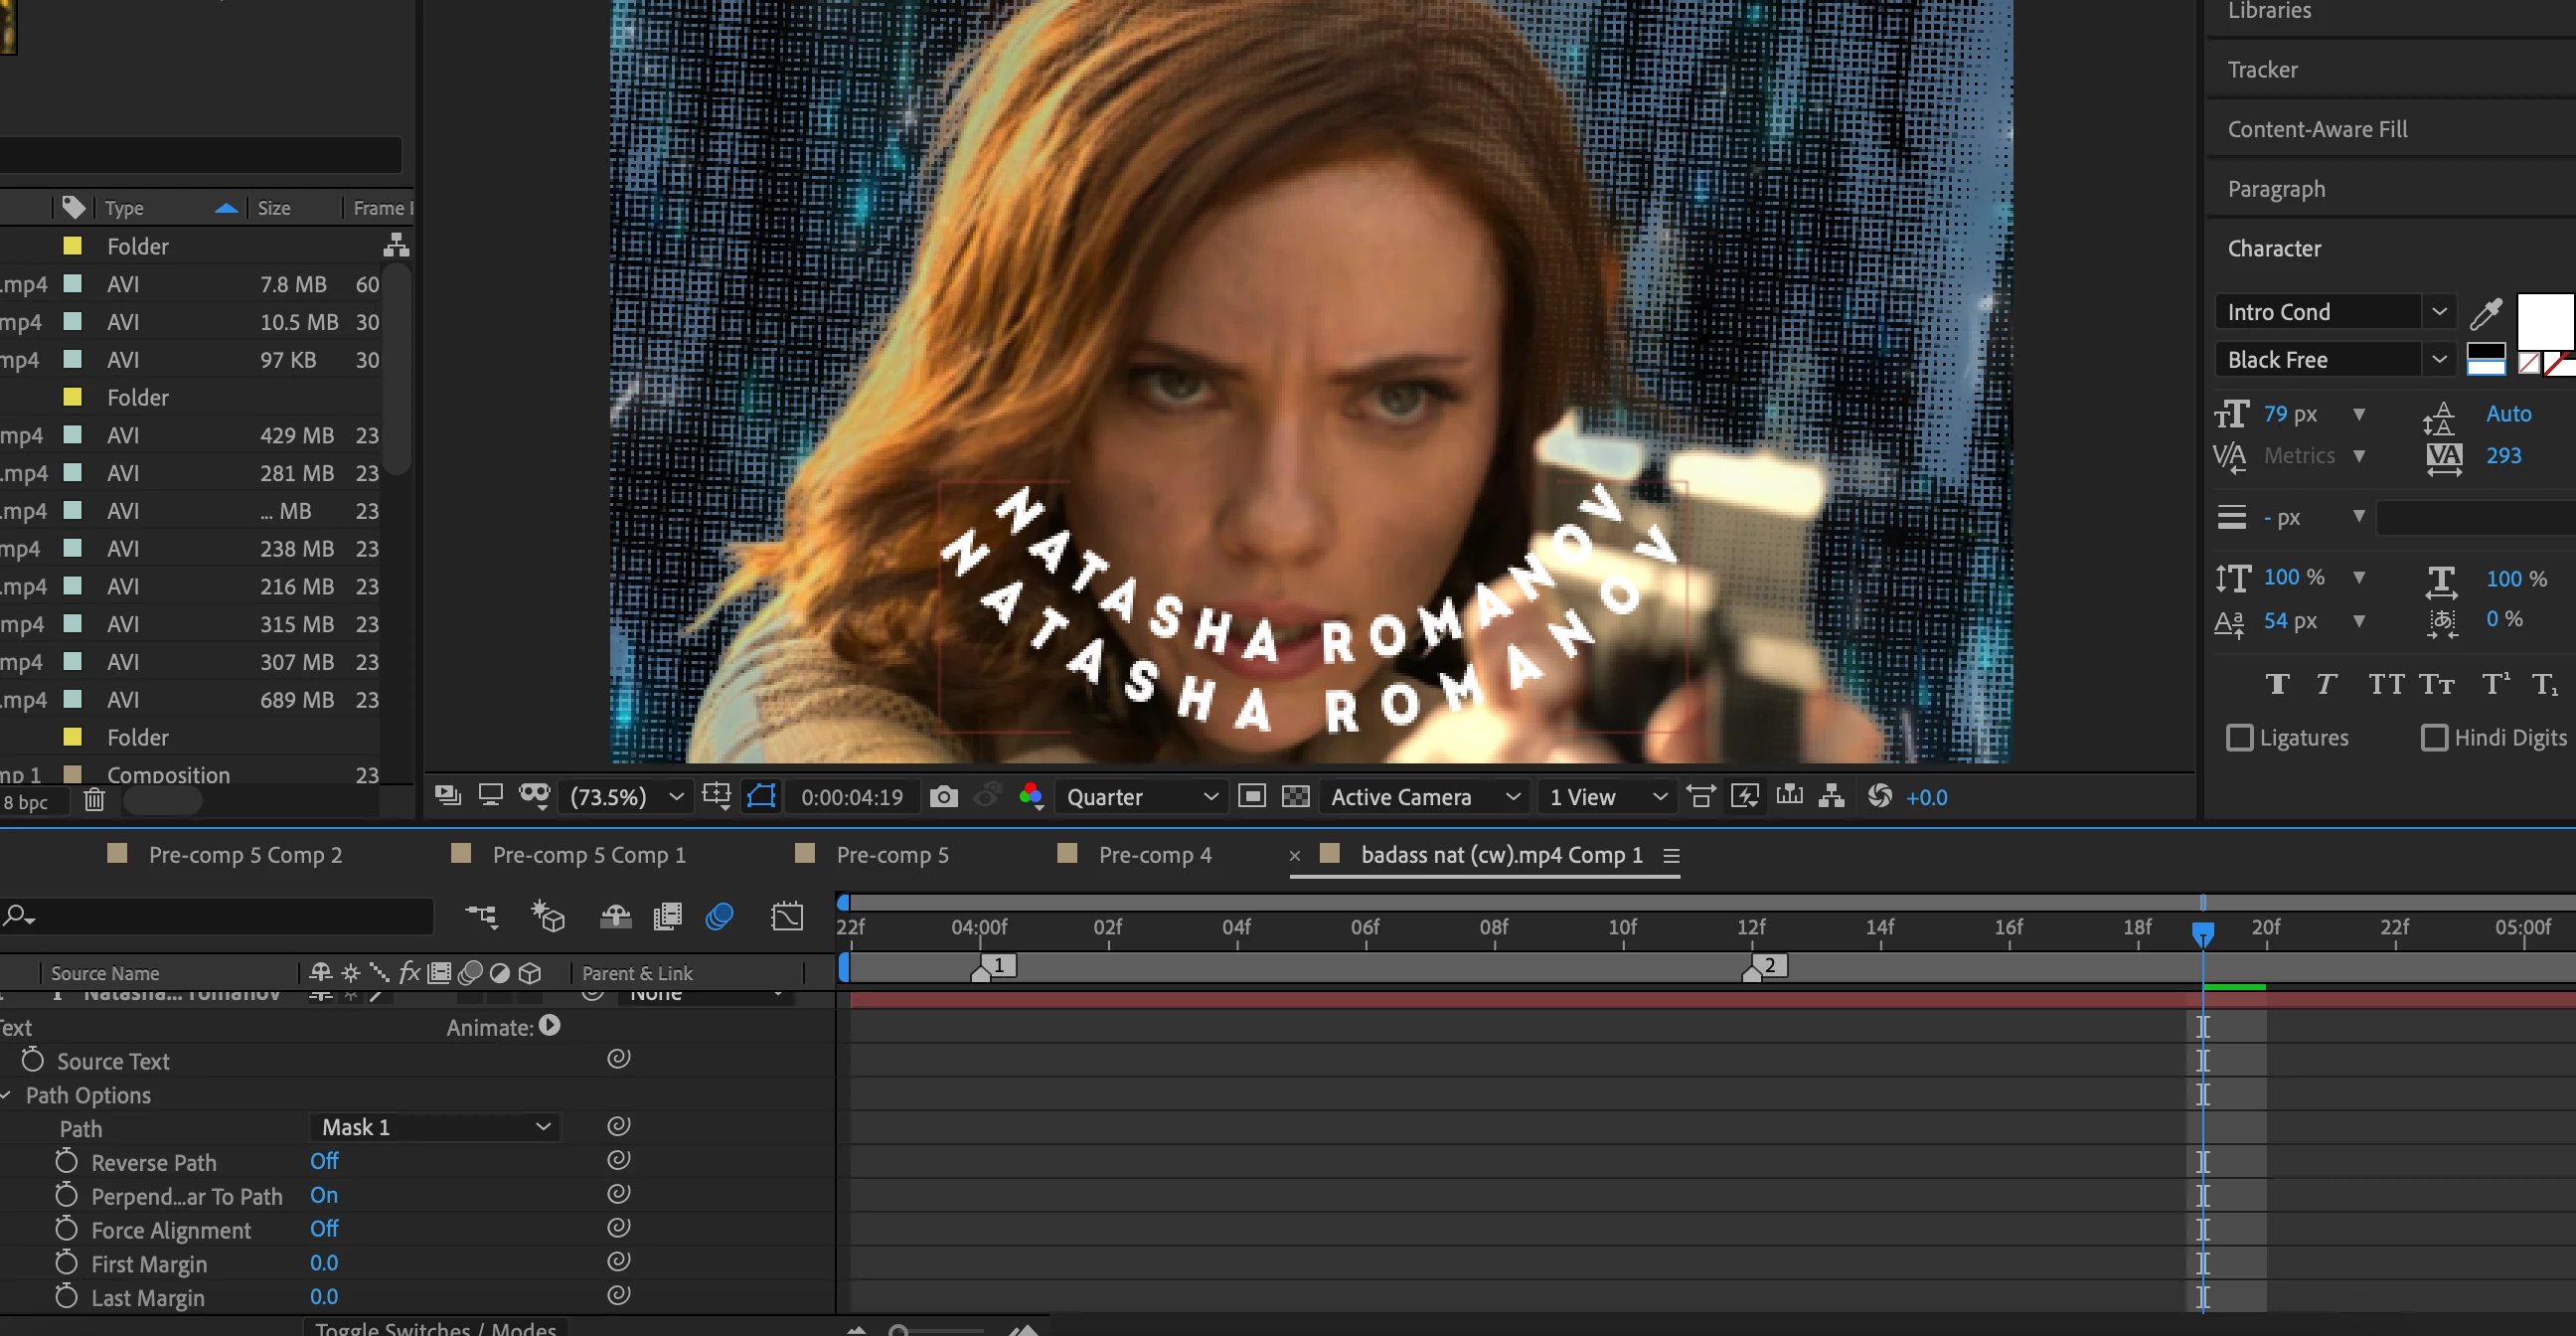Toggle the transparency grid icon
The height and width of the screenshot is (1336, 2576).
[x=1295, y=796]
